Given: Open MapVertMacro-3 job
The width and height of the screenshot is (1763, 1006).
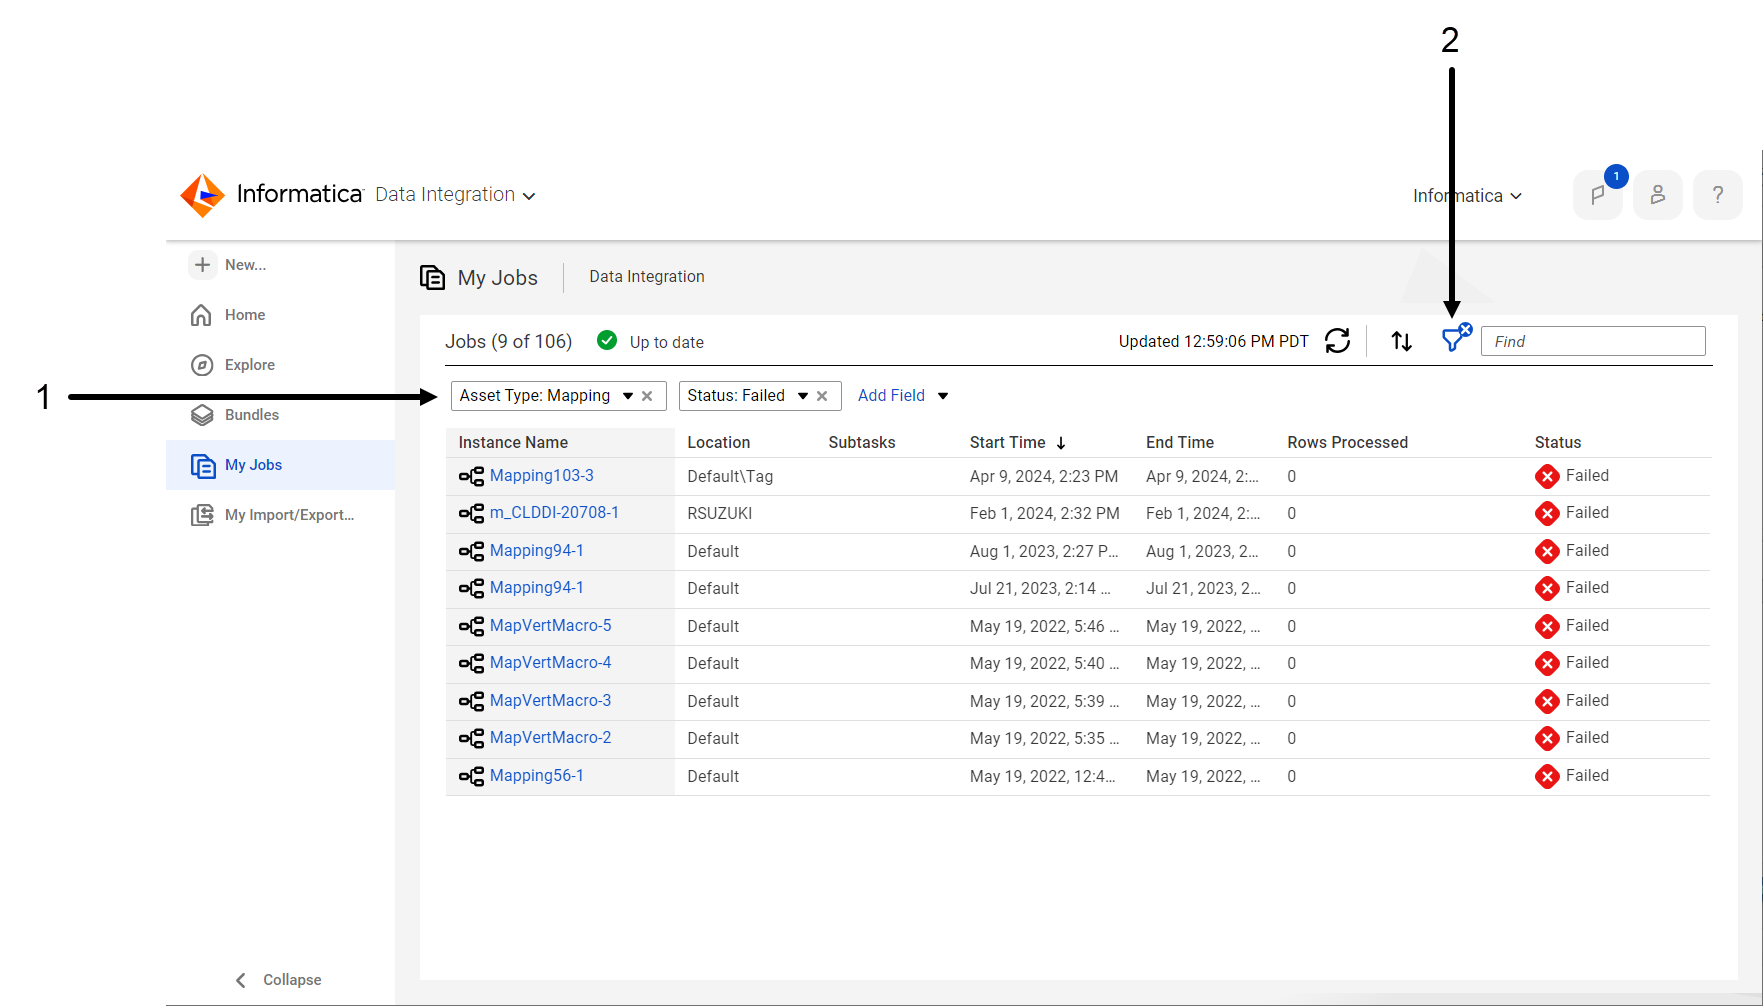Looking at the screenshot, I should click(550, 701).
